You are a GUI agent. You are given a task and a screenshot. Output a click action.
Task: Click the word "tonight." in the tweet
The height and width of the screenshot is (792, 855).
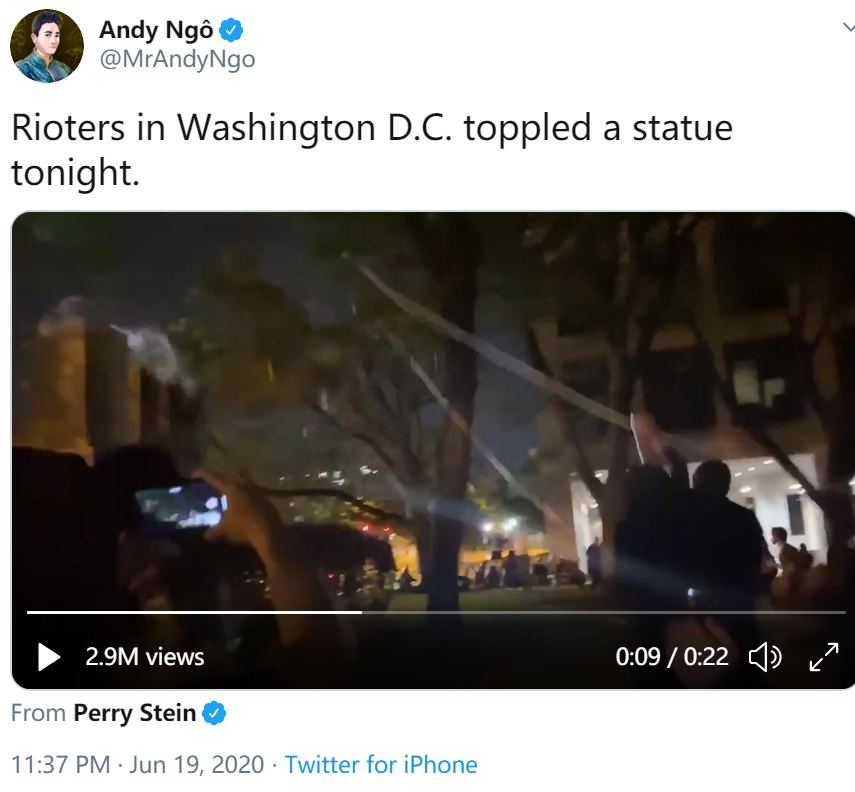(x=75, y=173)
